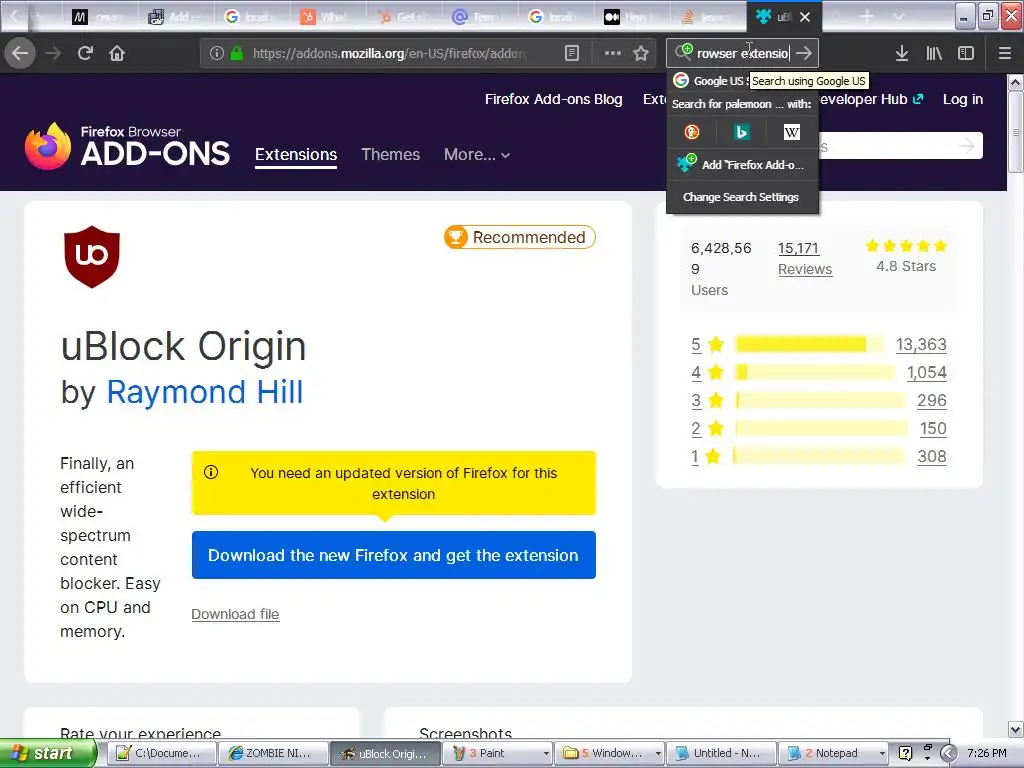Bookmark this page with the star icon
1024x768 pixels.
pyautogui.click(x=641, y=53)
